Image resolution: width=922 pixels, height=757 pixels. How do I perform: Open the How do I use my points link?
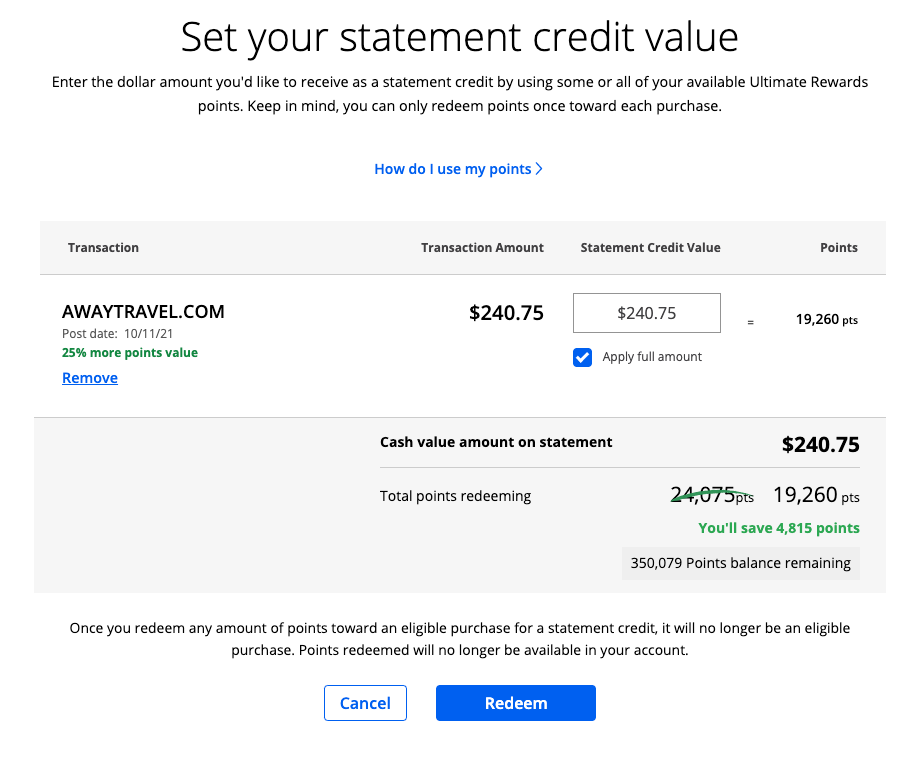tap(453, 169)
